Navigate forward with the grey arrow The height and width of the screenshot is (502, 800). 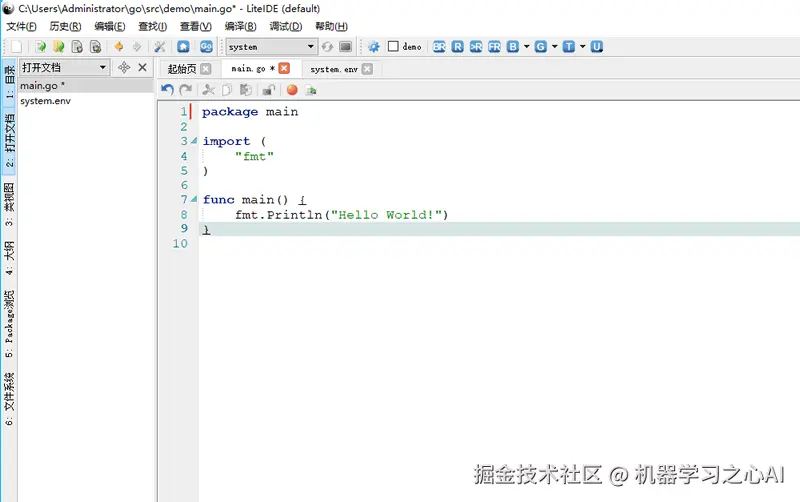click(137, 47)
